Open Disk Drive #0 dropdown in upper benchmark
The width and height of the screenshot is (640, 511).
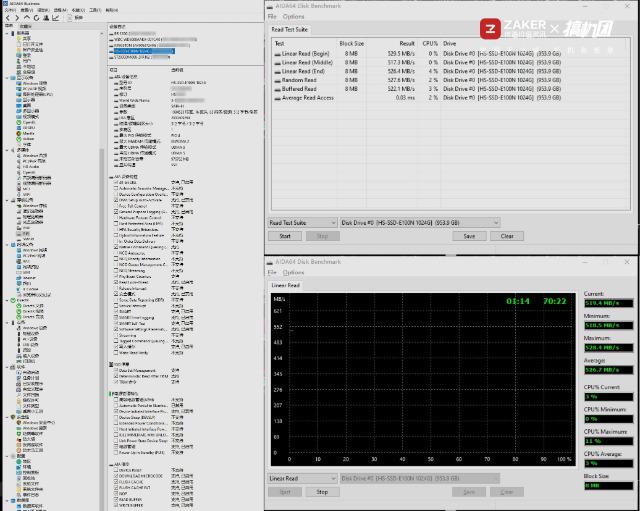[420, 223]
